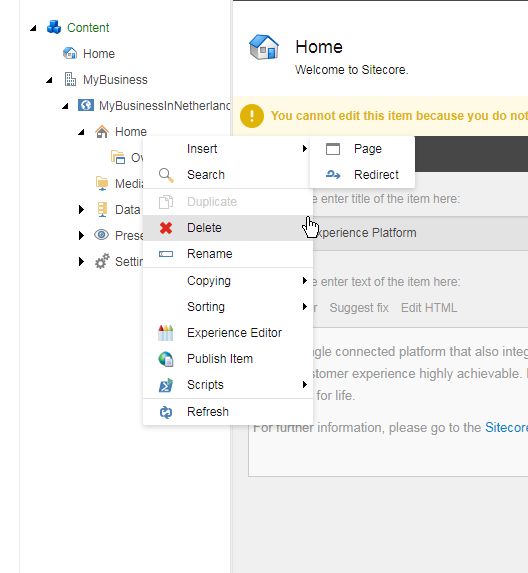Click the top-level Home tree icon
Image resolution: width=528 pixels, height=573 pixels.
[x=70, y=53]
